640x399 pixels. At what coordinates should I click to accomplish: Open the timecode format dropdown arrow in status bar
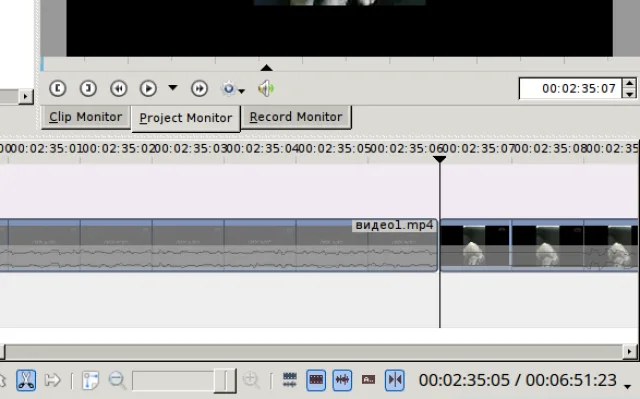click(x=628, y=386)
